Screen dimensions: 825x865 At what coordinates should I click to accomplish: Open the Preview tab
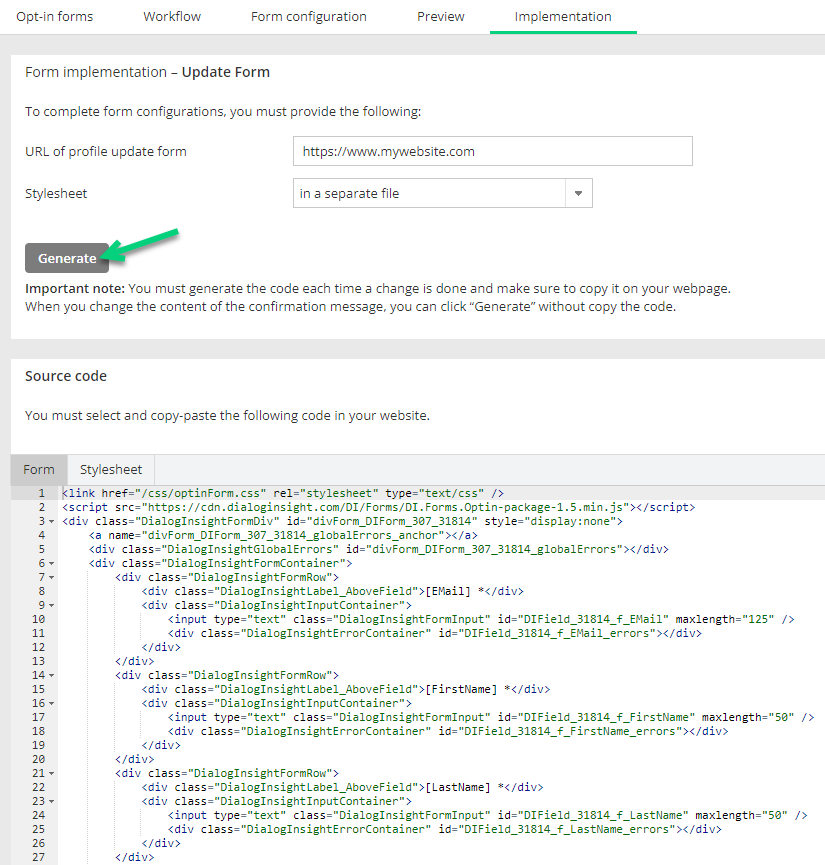click(440, 17)
